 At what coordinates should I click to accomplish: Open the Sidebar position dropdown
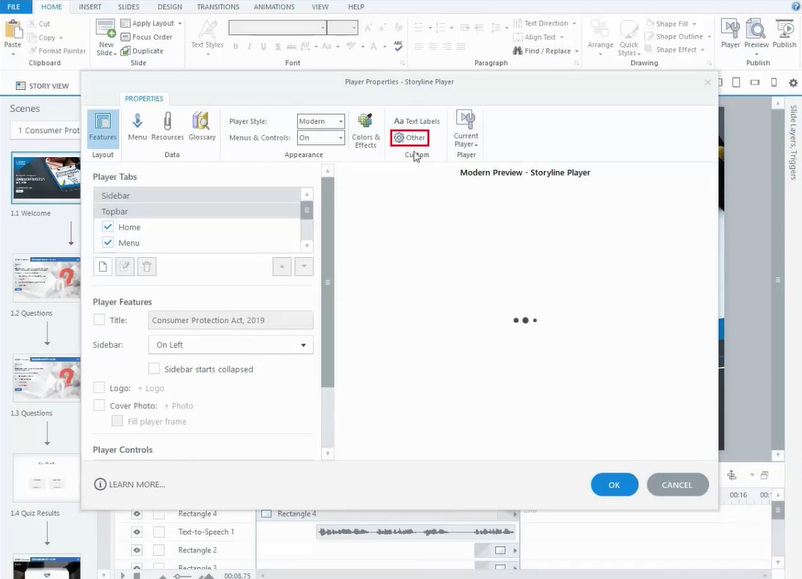pos(231,345)
